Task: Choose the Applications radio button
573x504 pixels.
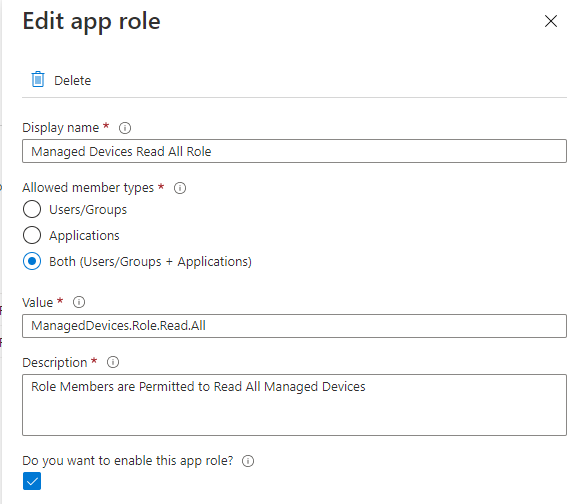Action: [32, 235]
